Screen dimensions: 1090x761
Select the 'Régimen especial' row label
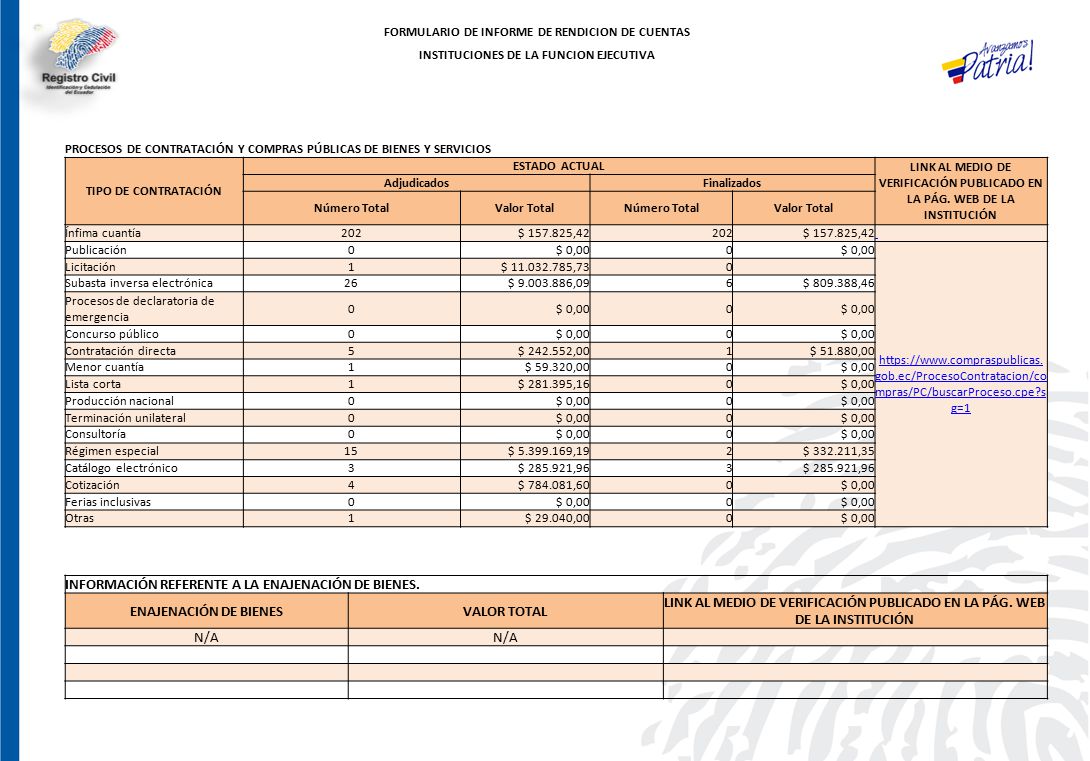(112, 451)
